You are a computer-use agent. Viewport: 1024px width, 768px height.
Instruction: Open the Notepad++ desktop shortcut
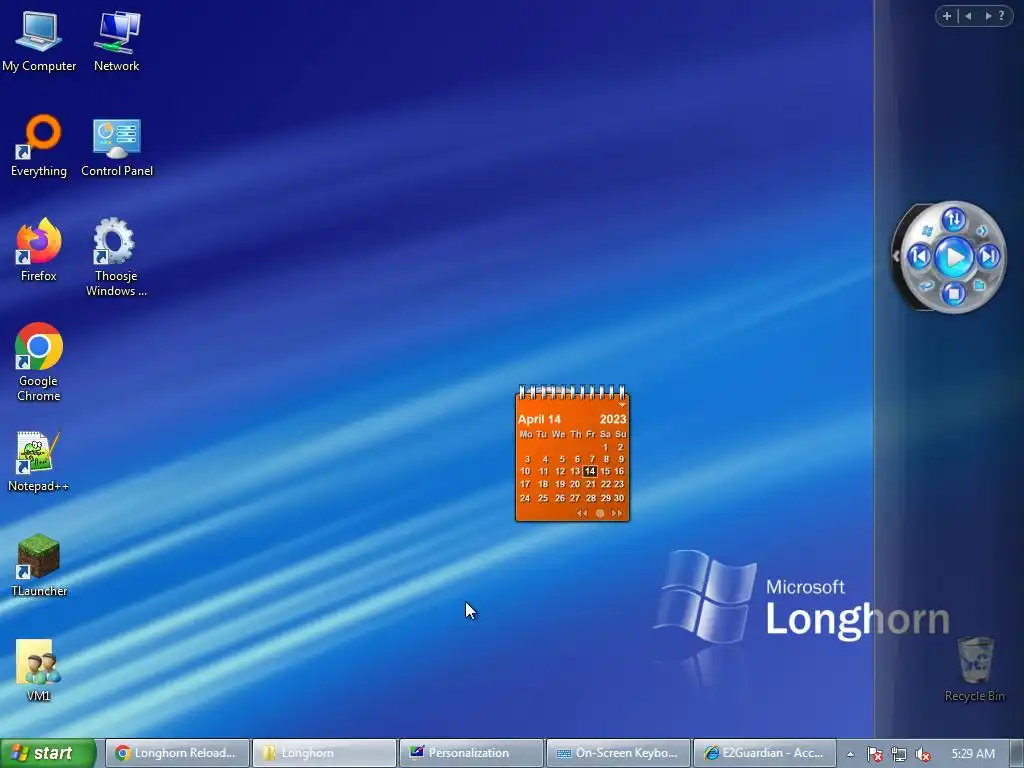tap(39, 461)
